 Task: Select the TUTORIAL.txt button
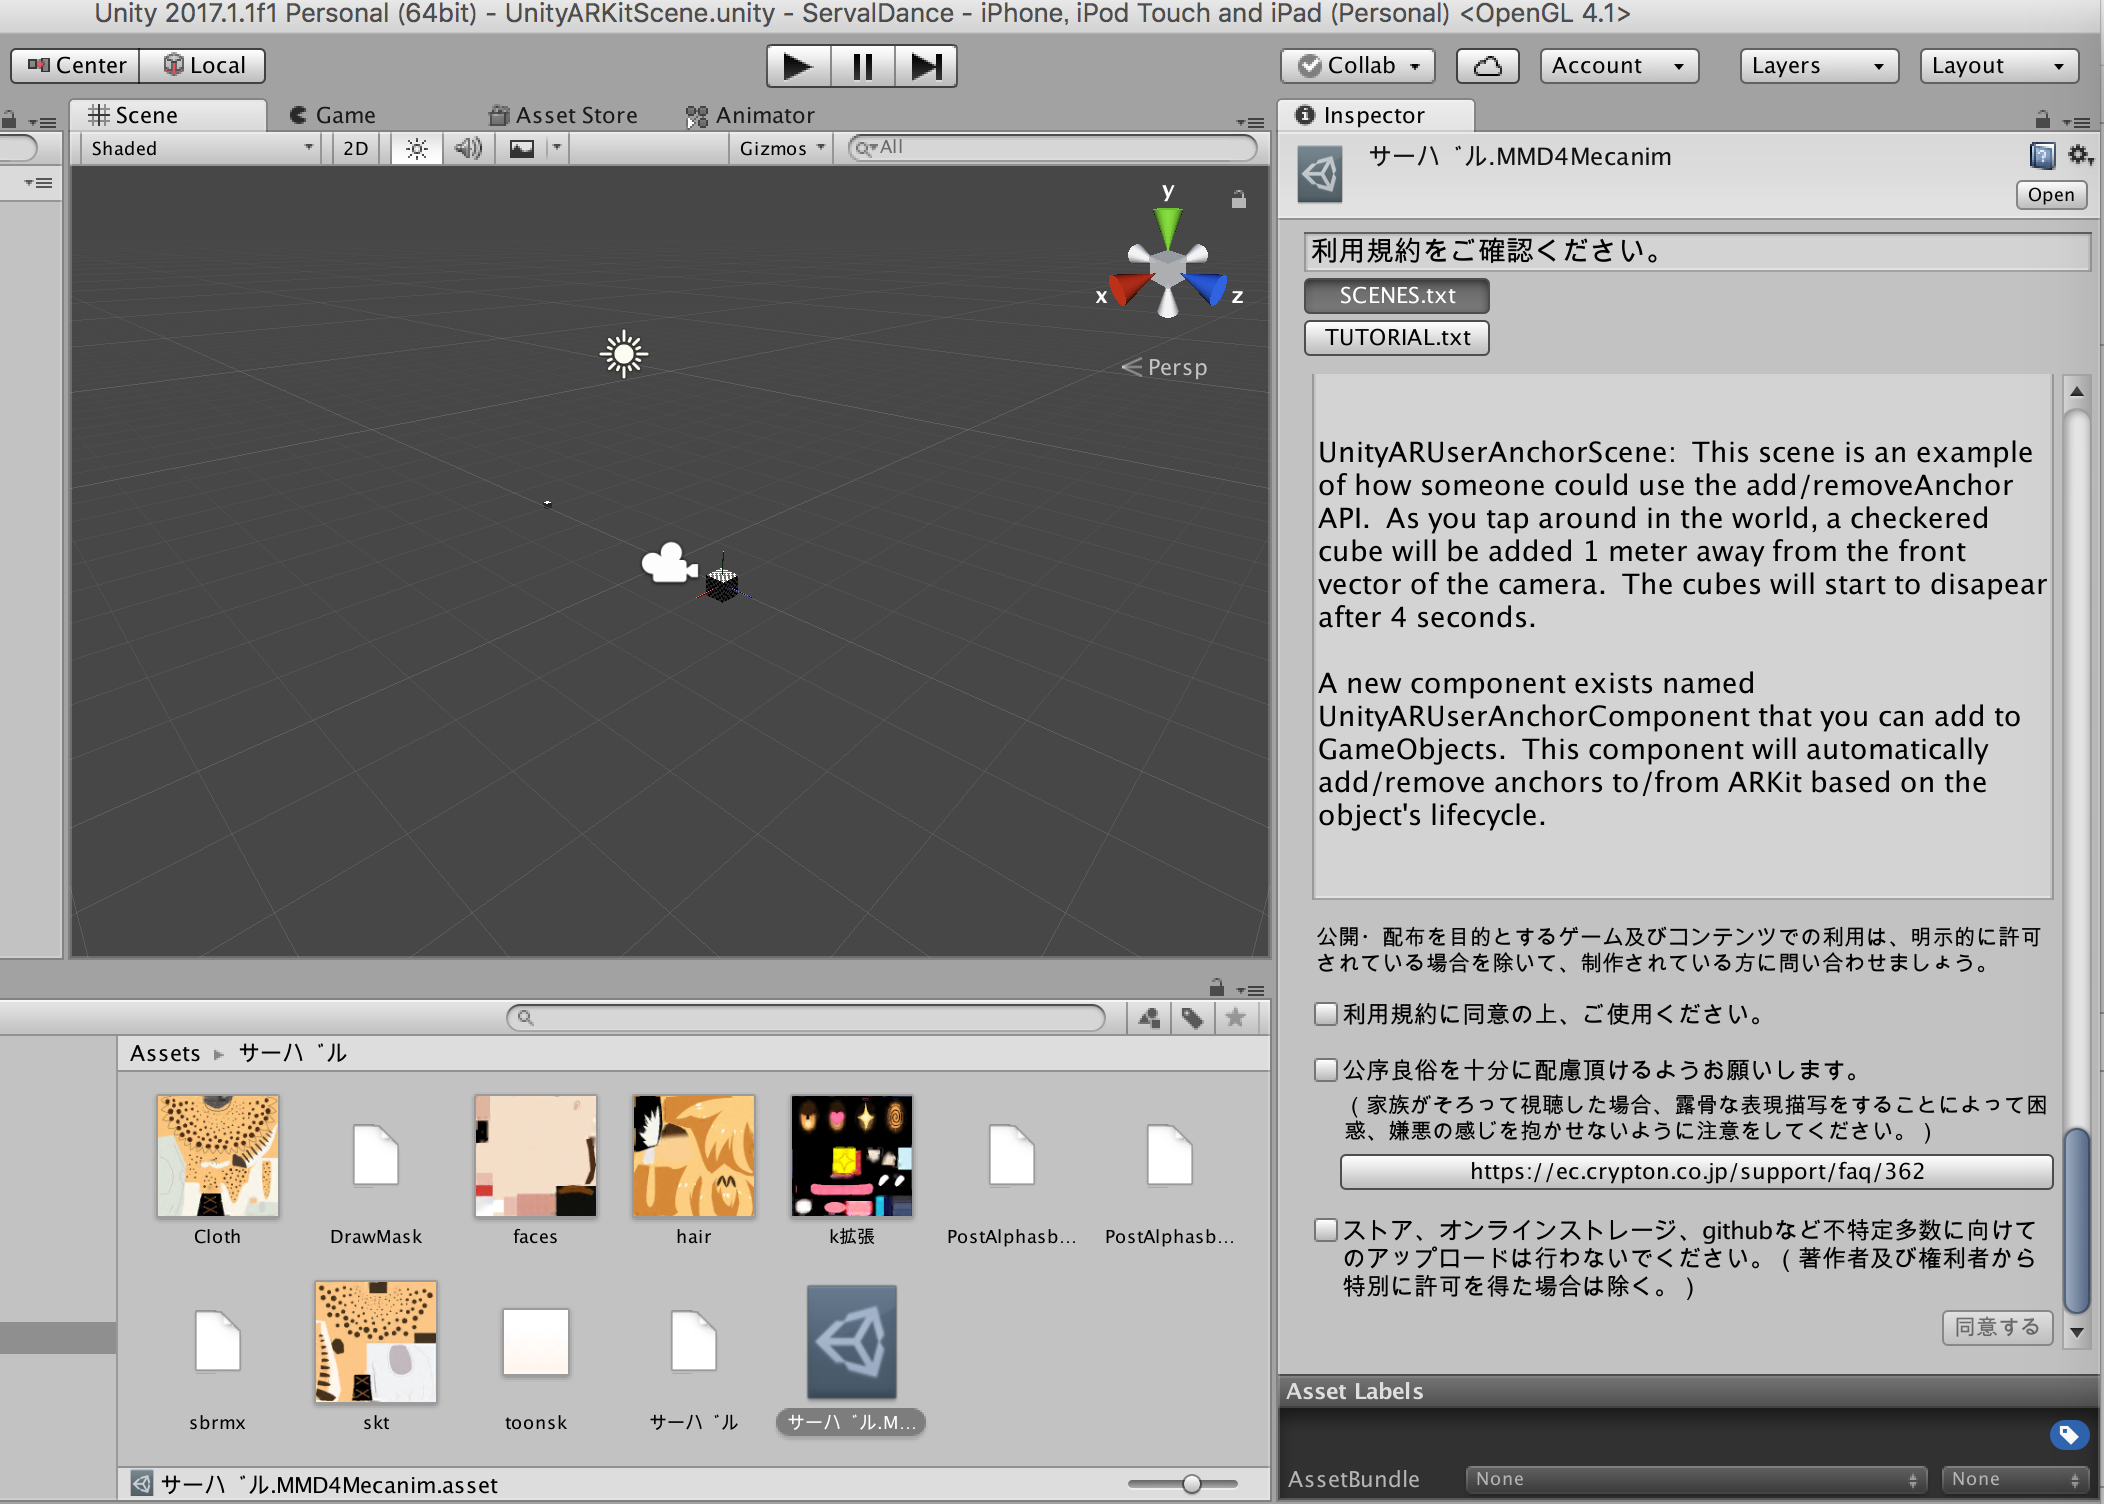[x=1397, y=338]
